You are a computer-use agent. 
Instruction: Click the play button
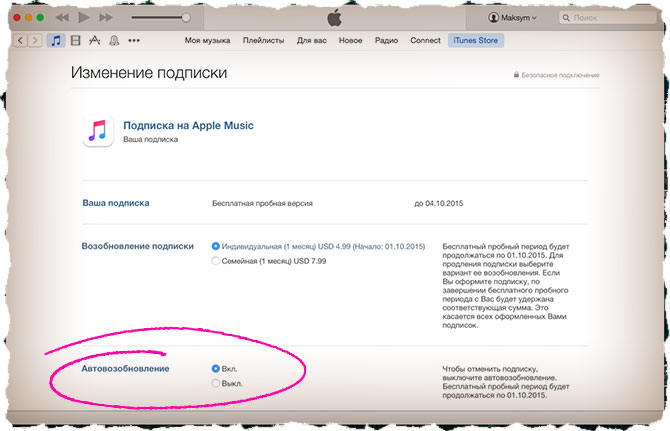click(x=84, y=18)
